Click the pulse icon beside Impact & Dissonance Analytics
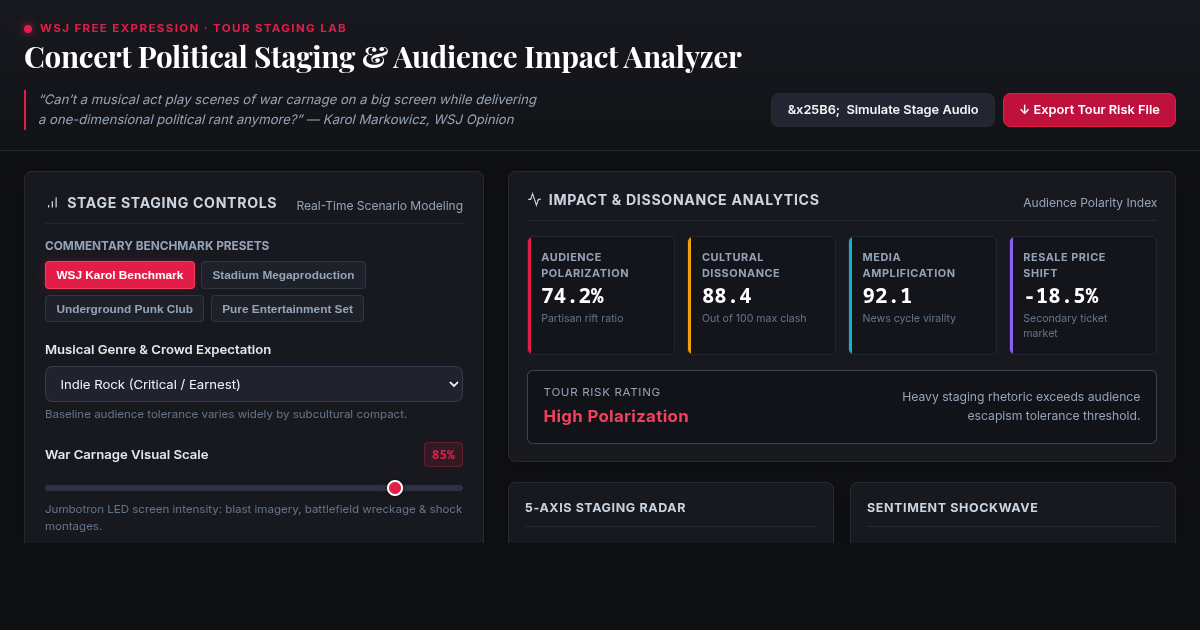Viewport: 1200px width, 630px height. click(x=535, y=200)
